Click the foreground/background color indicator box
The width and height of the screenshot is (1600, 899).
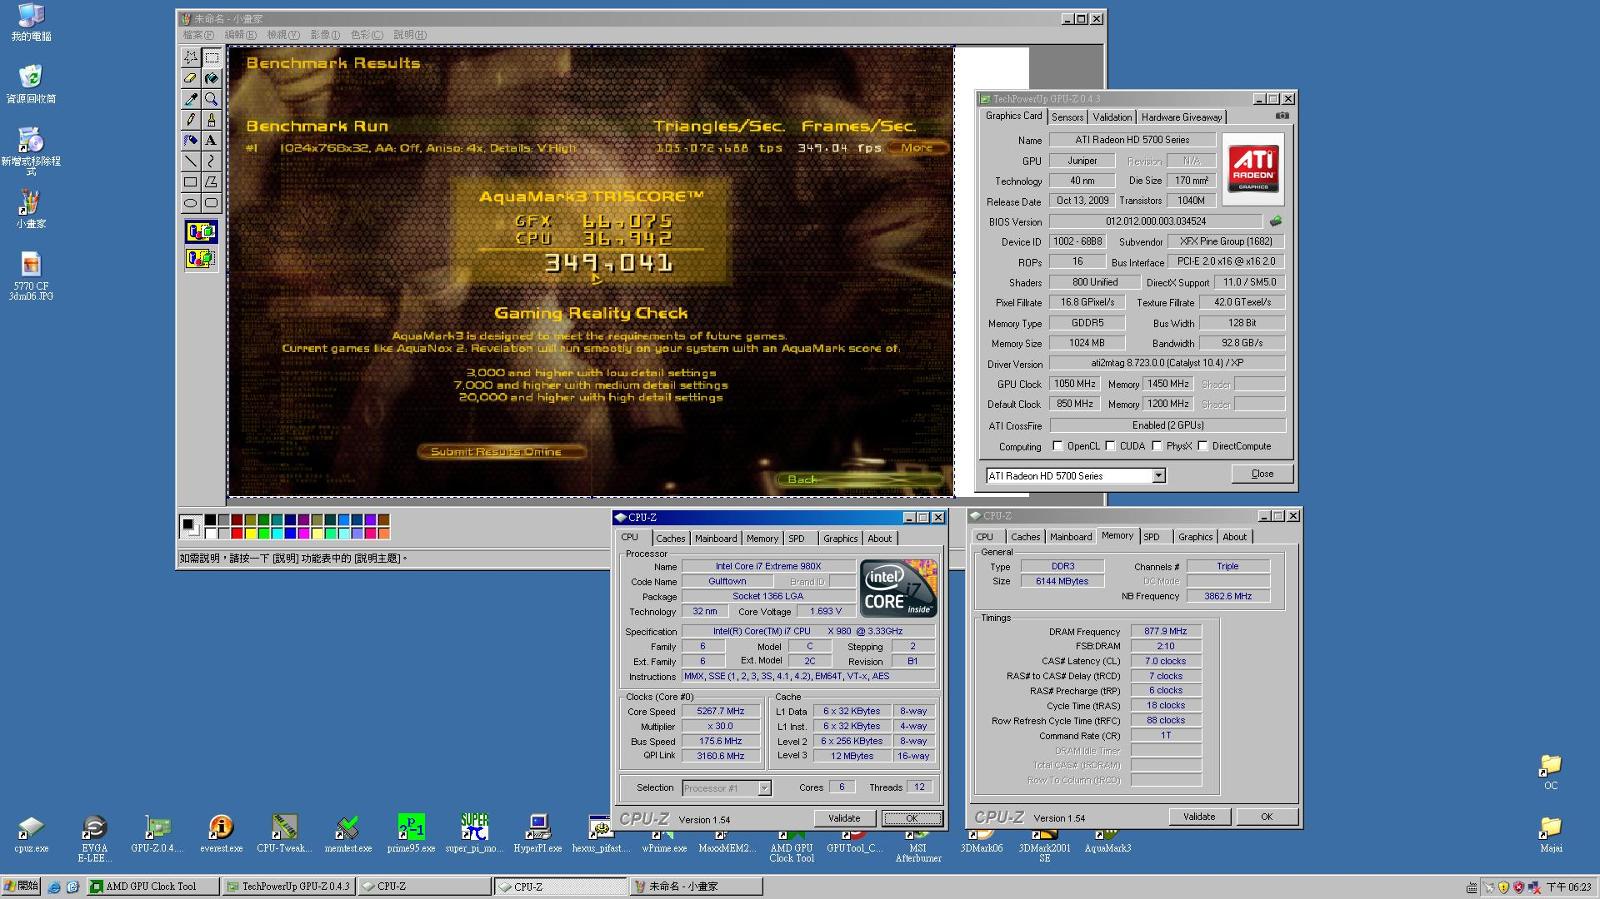190,527
